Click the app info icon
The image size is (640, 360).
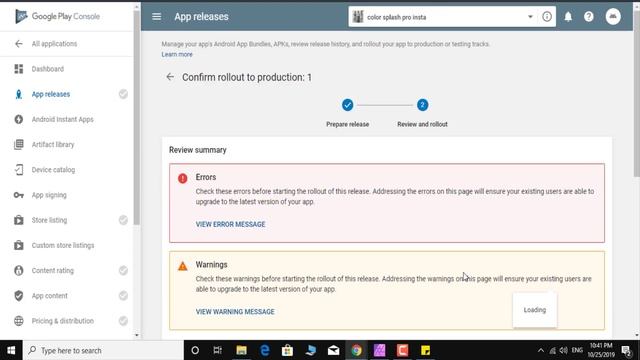click(x=547, y=17)
